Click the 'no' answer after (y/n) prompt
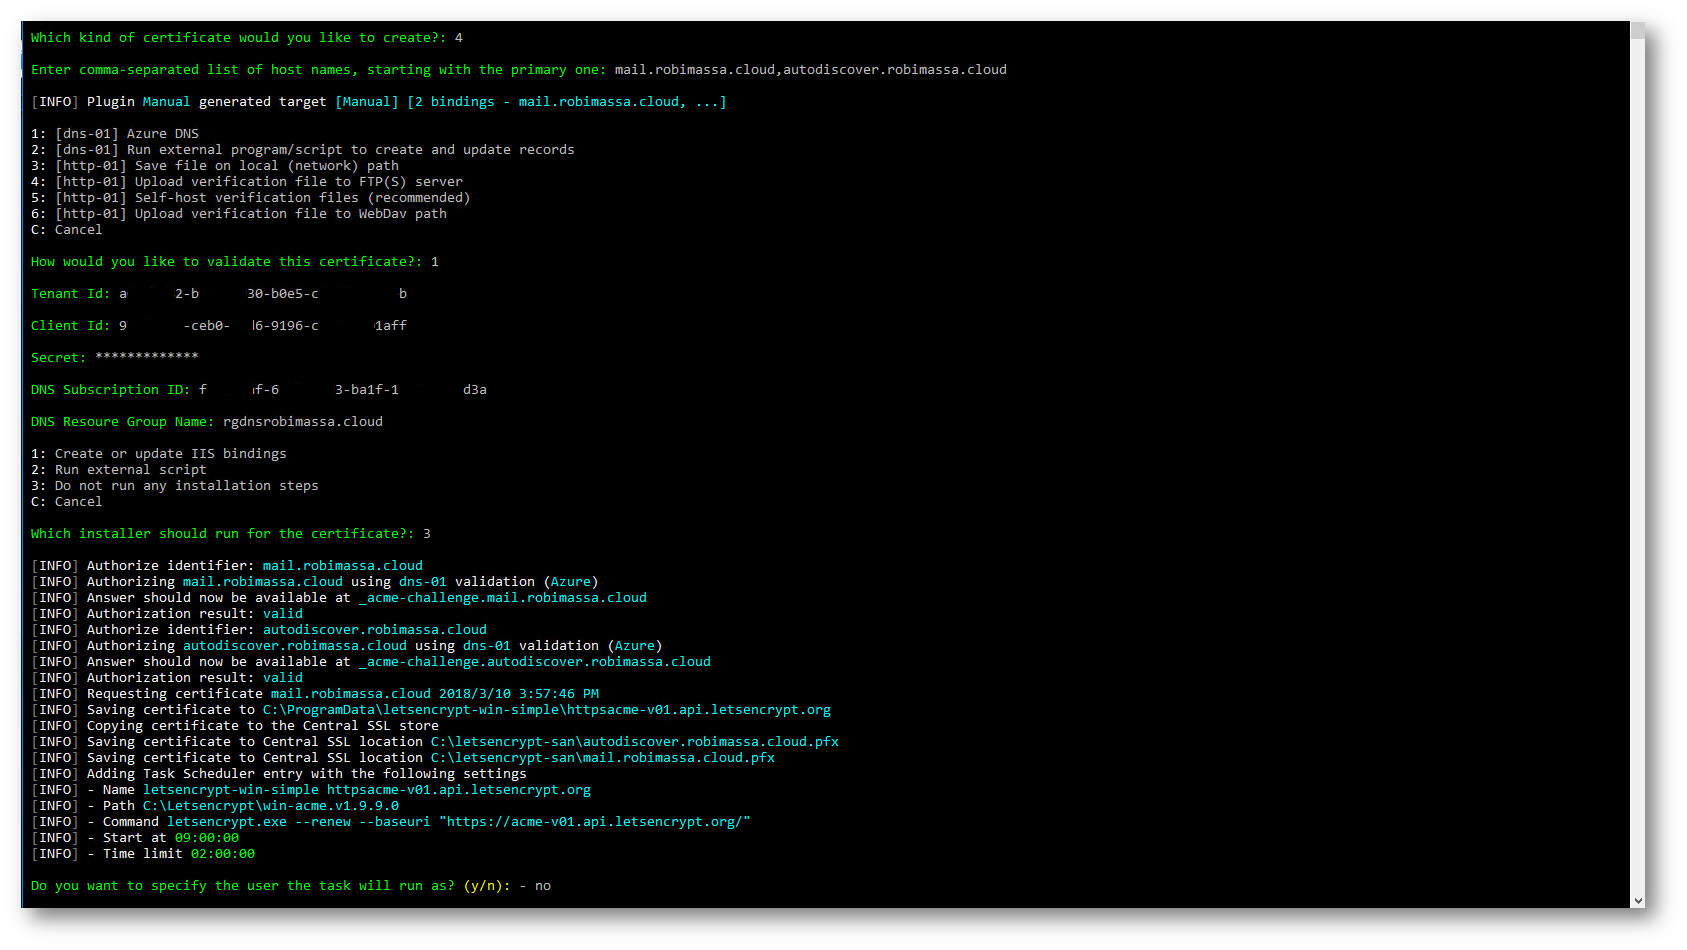The image size is (1687, 950). tap(542, 886)
